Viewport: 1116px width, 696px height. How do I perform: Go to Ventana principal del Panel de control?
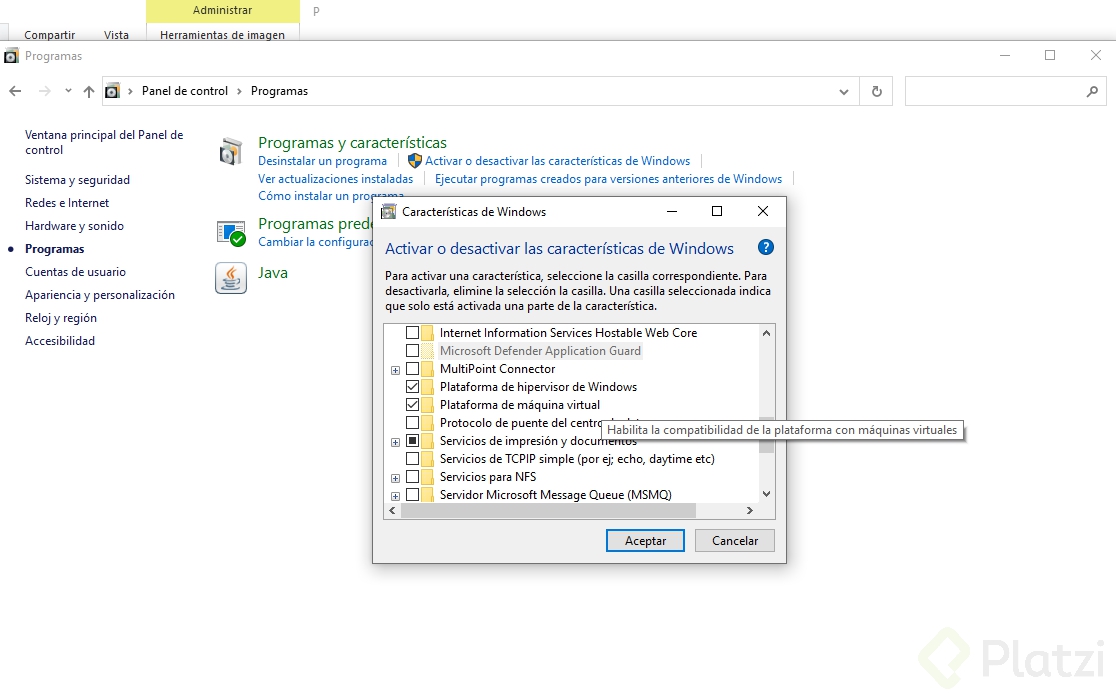pos(104,142)
